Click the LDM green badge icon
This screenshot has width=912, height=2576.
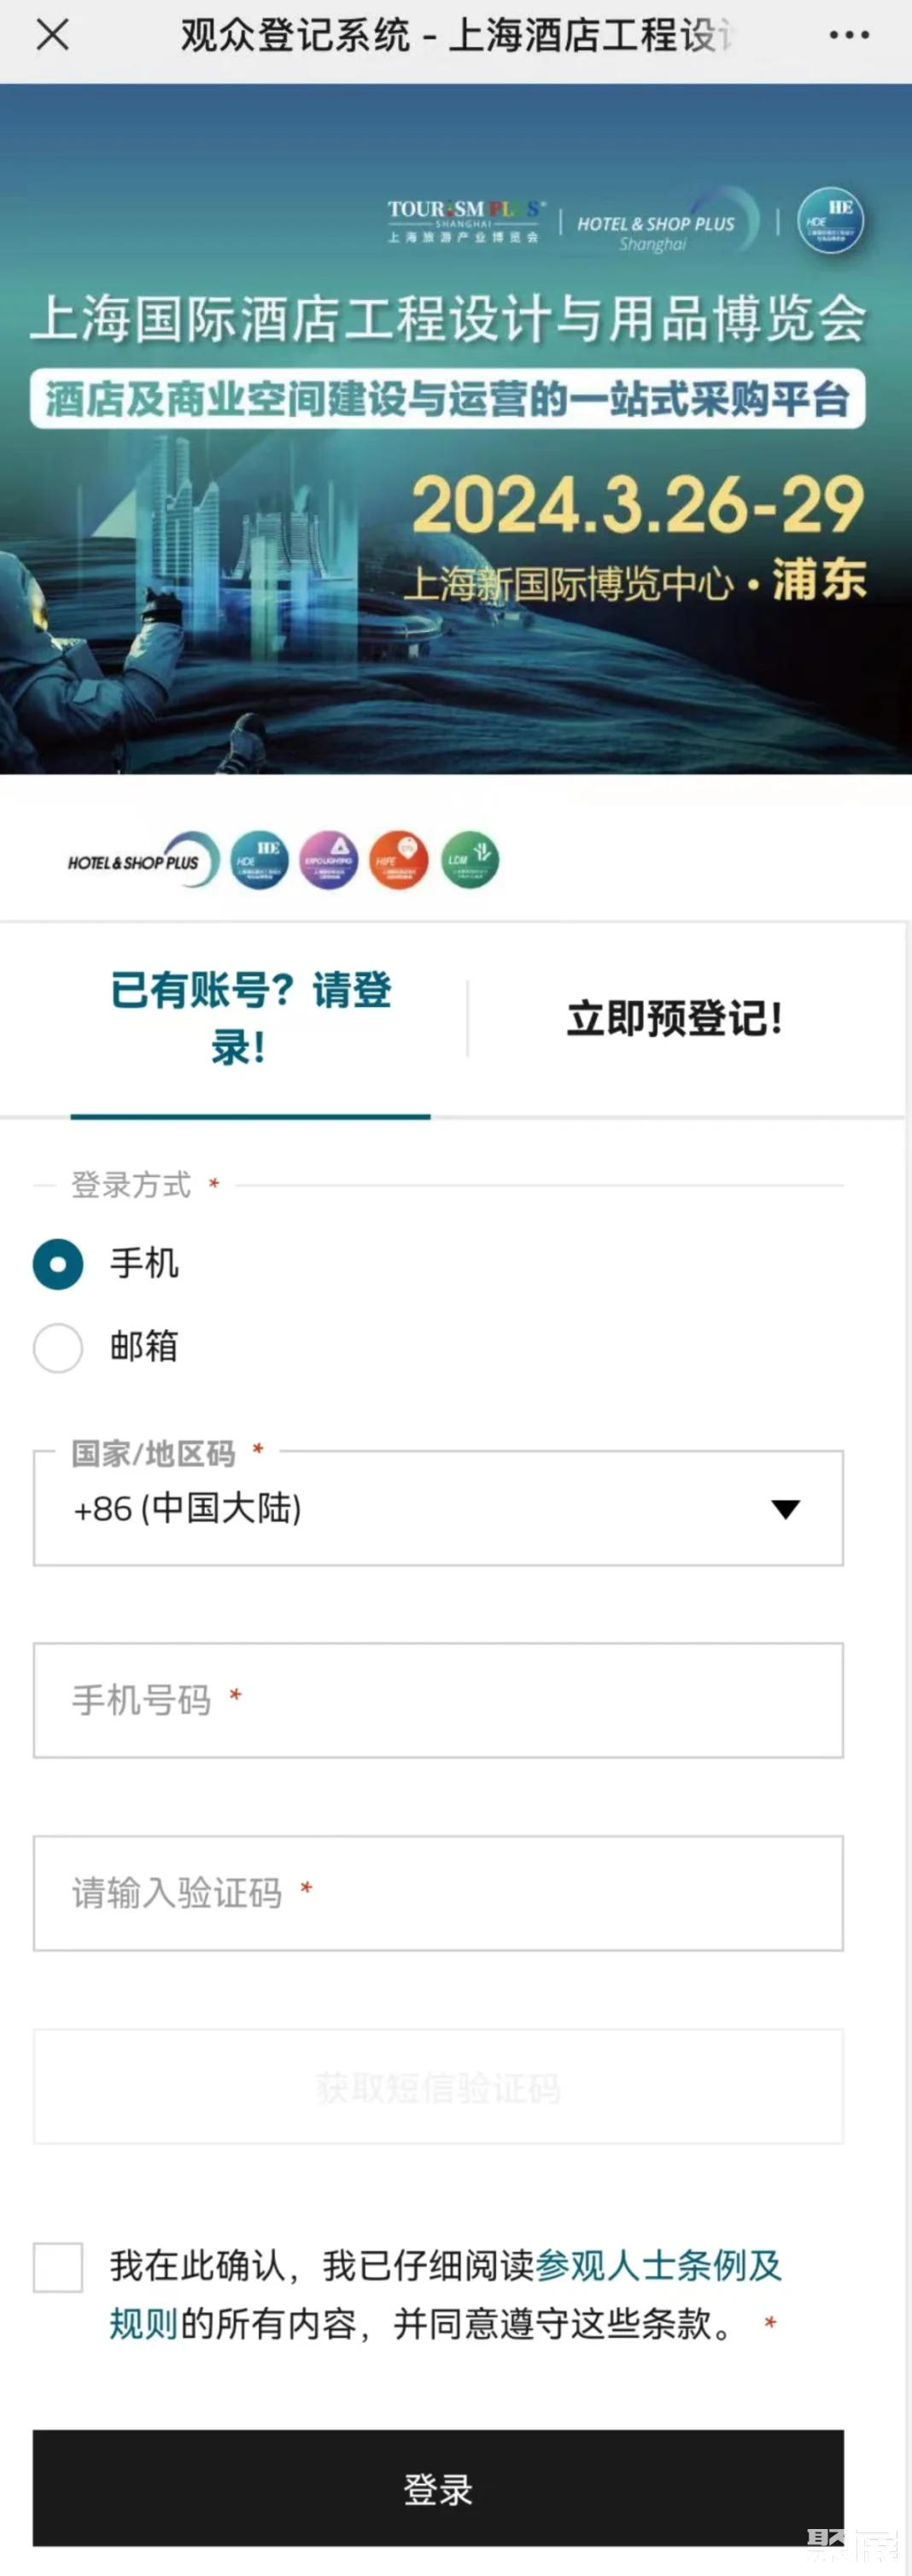tap(468, 860)
